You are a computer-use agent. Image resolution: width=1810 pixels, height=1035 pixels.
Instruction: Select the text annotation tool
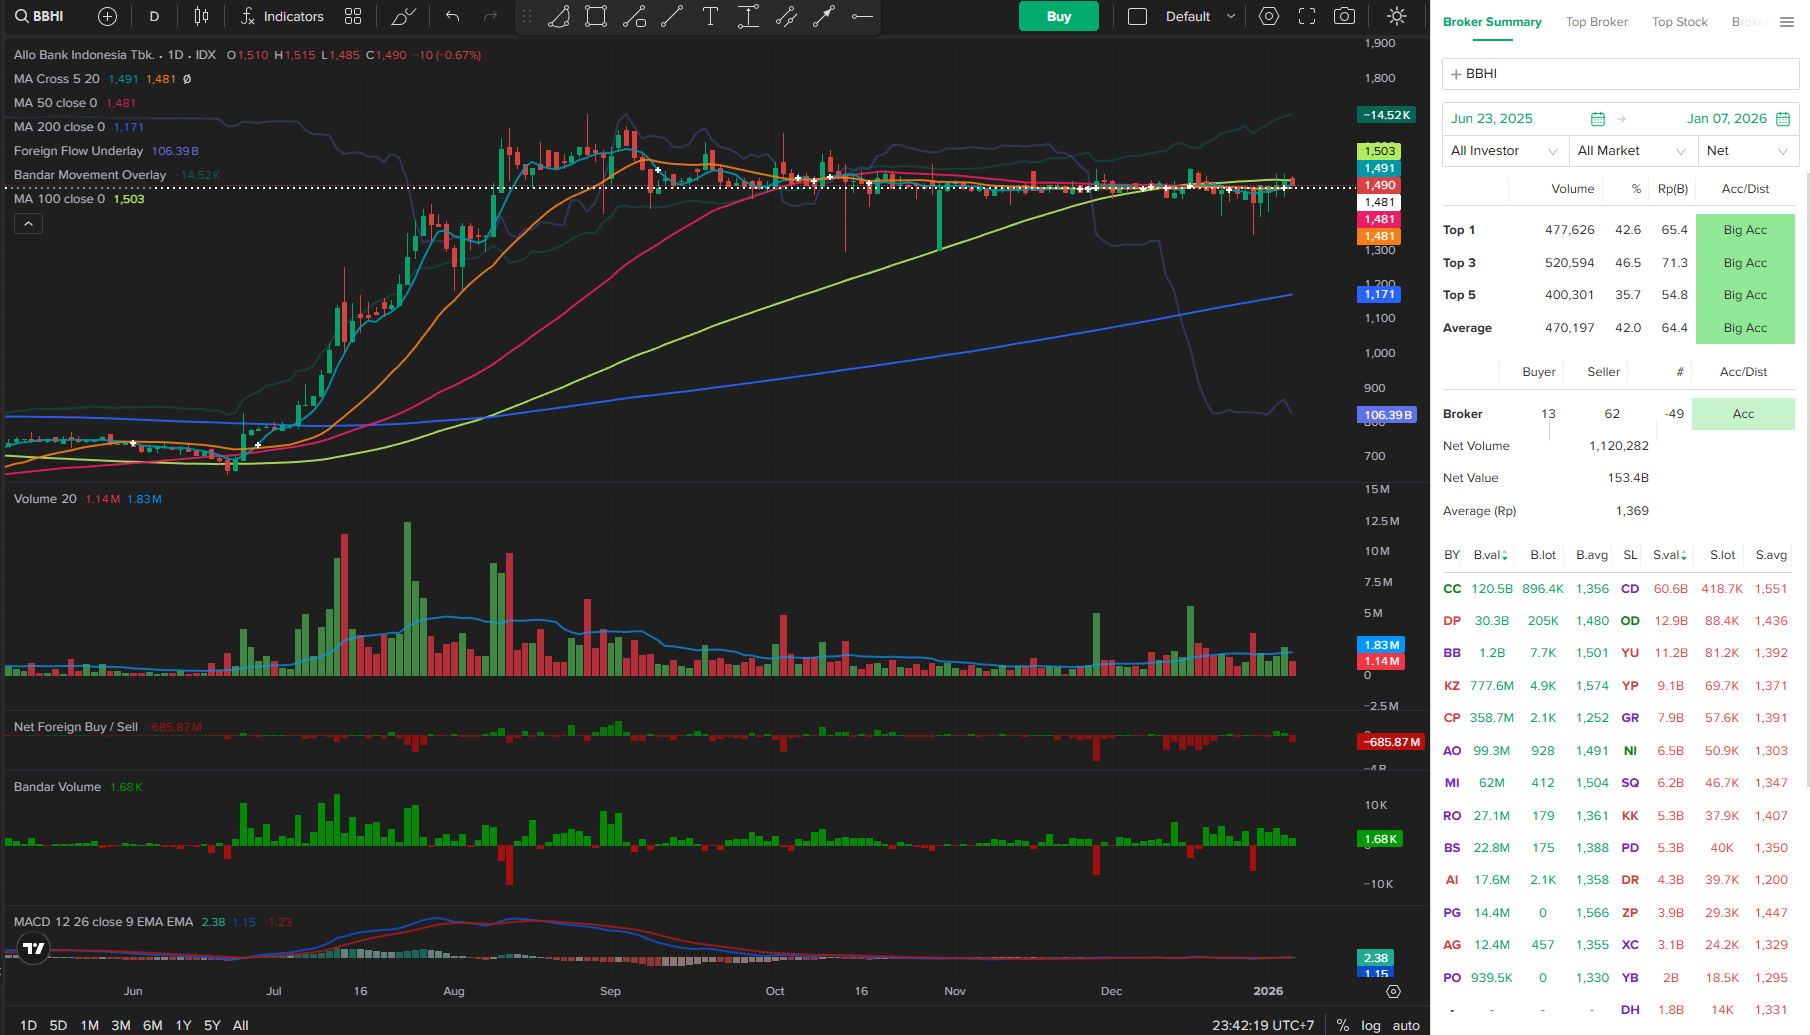point(710,16)
